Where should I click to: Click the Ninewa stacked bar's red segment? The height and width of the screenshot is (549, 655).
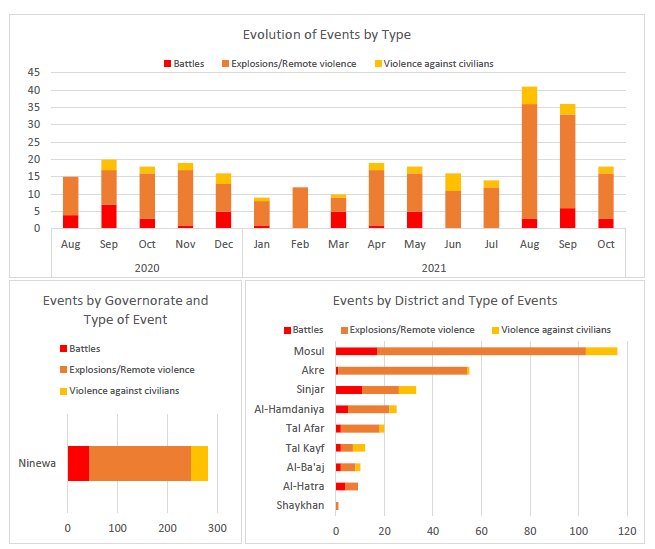78,464
